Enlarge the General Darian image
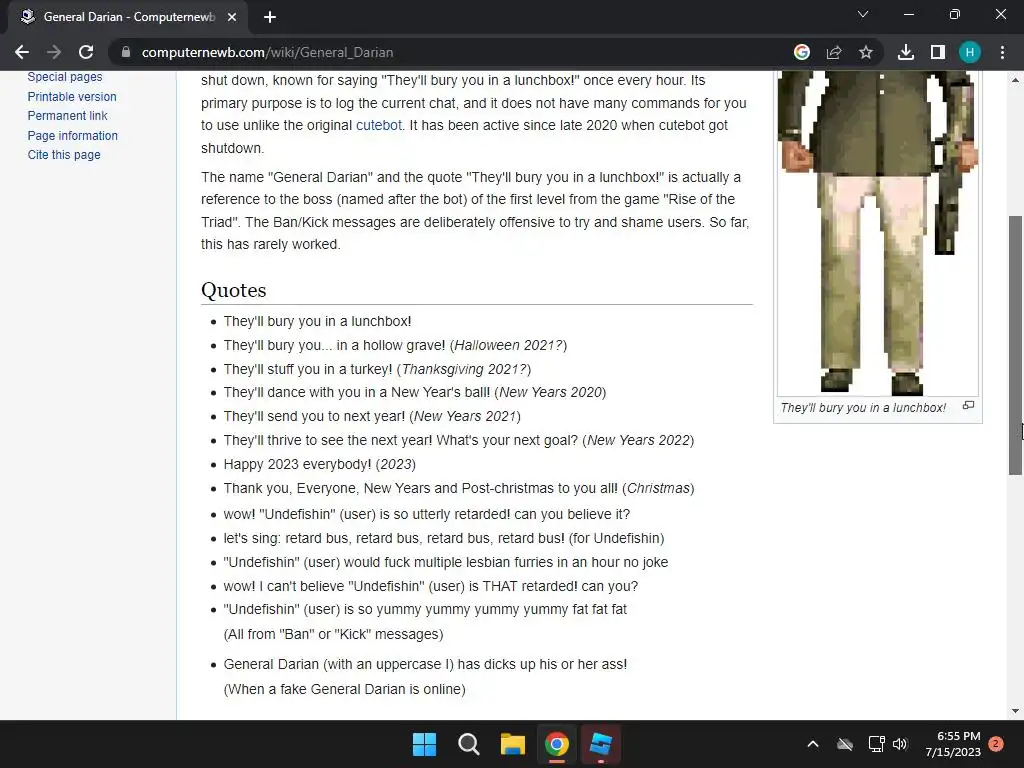The image size is (1024, 768). [x=878, y=233]
